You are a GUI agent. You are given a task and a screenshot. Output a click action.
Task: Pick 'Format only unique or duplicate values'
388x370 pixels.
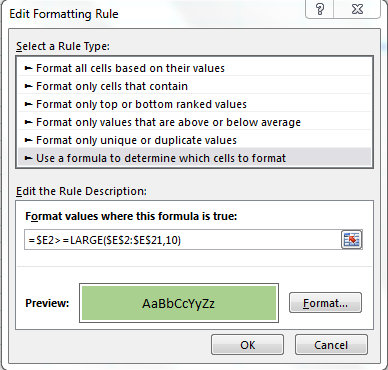click(x=194, y=140)
